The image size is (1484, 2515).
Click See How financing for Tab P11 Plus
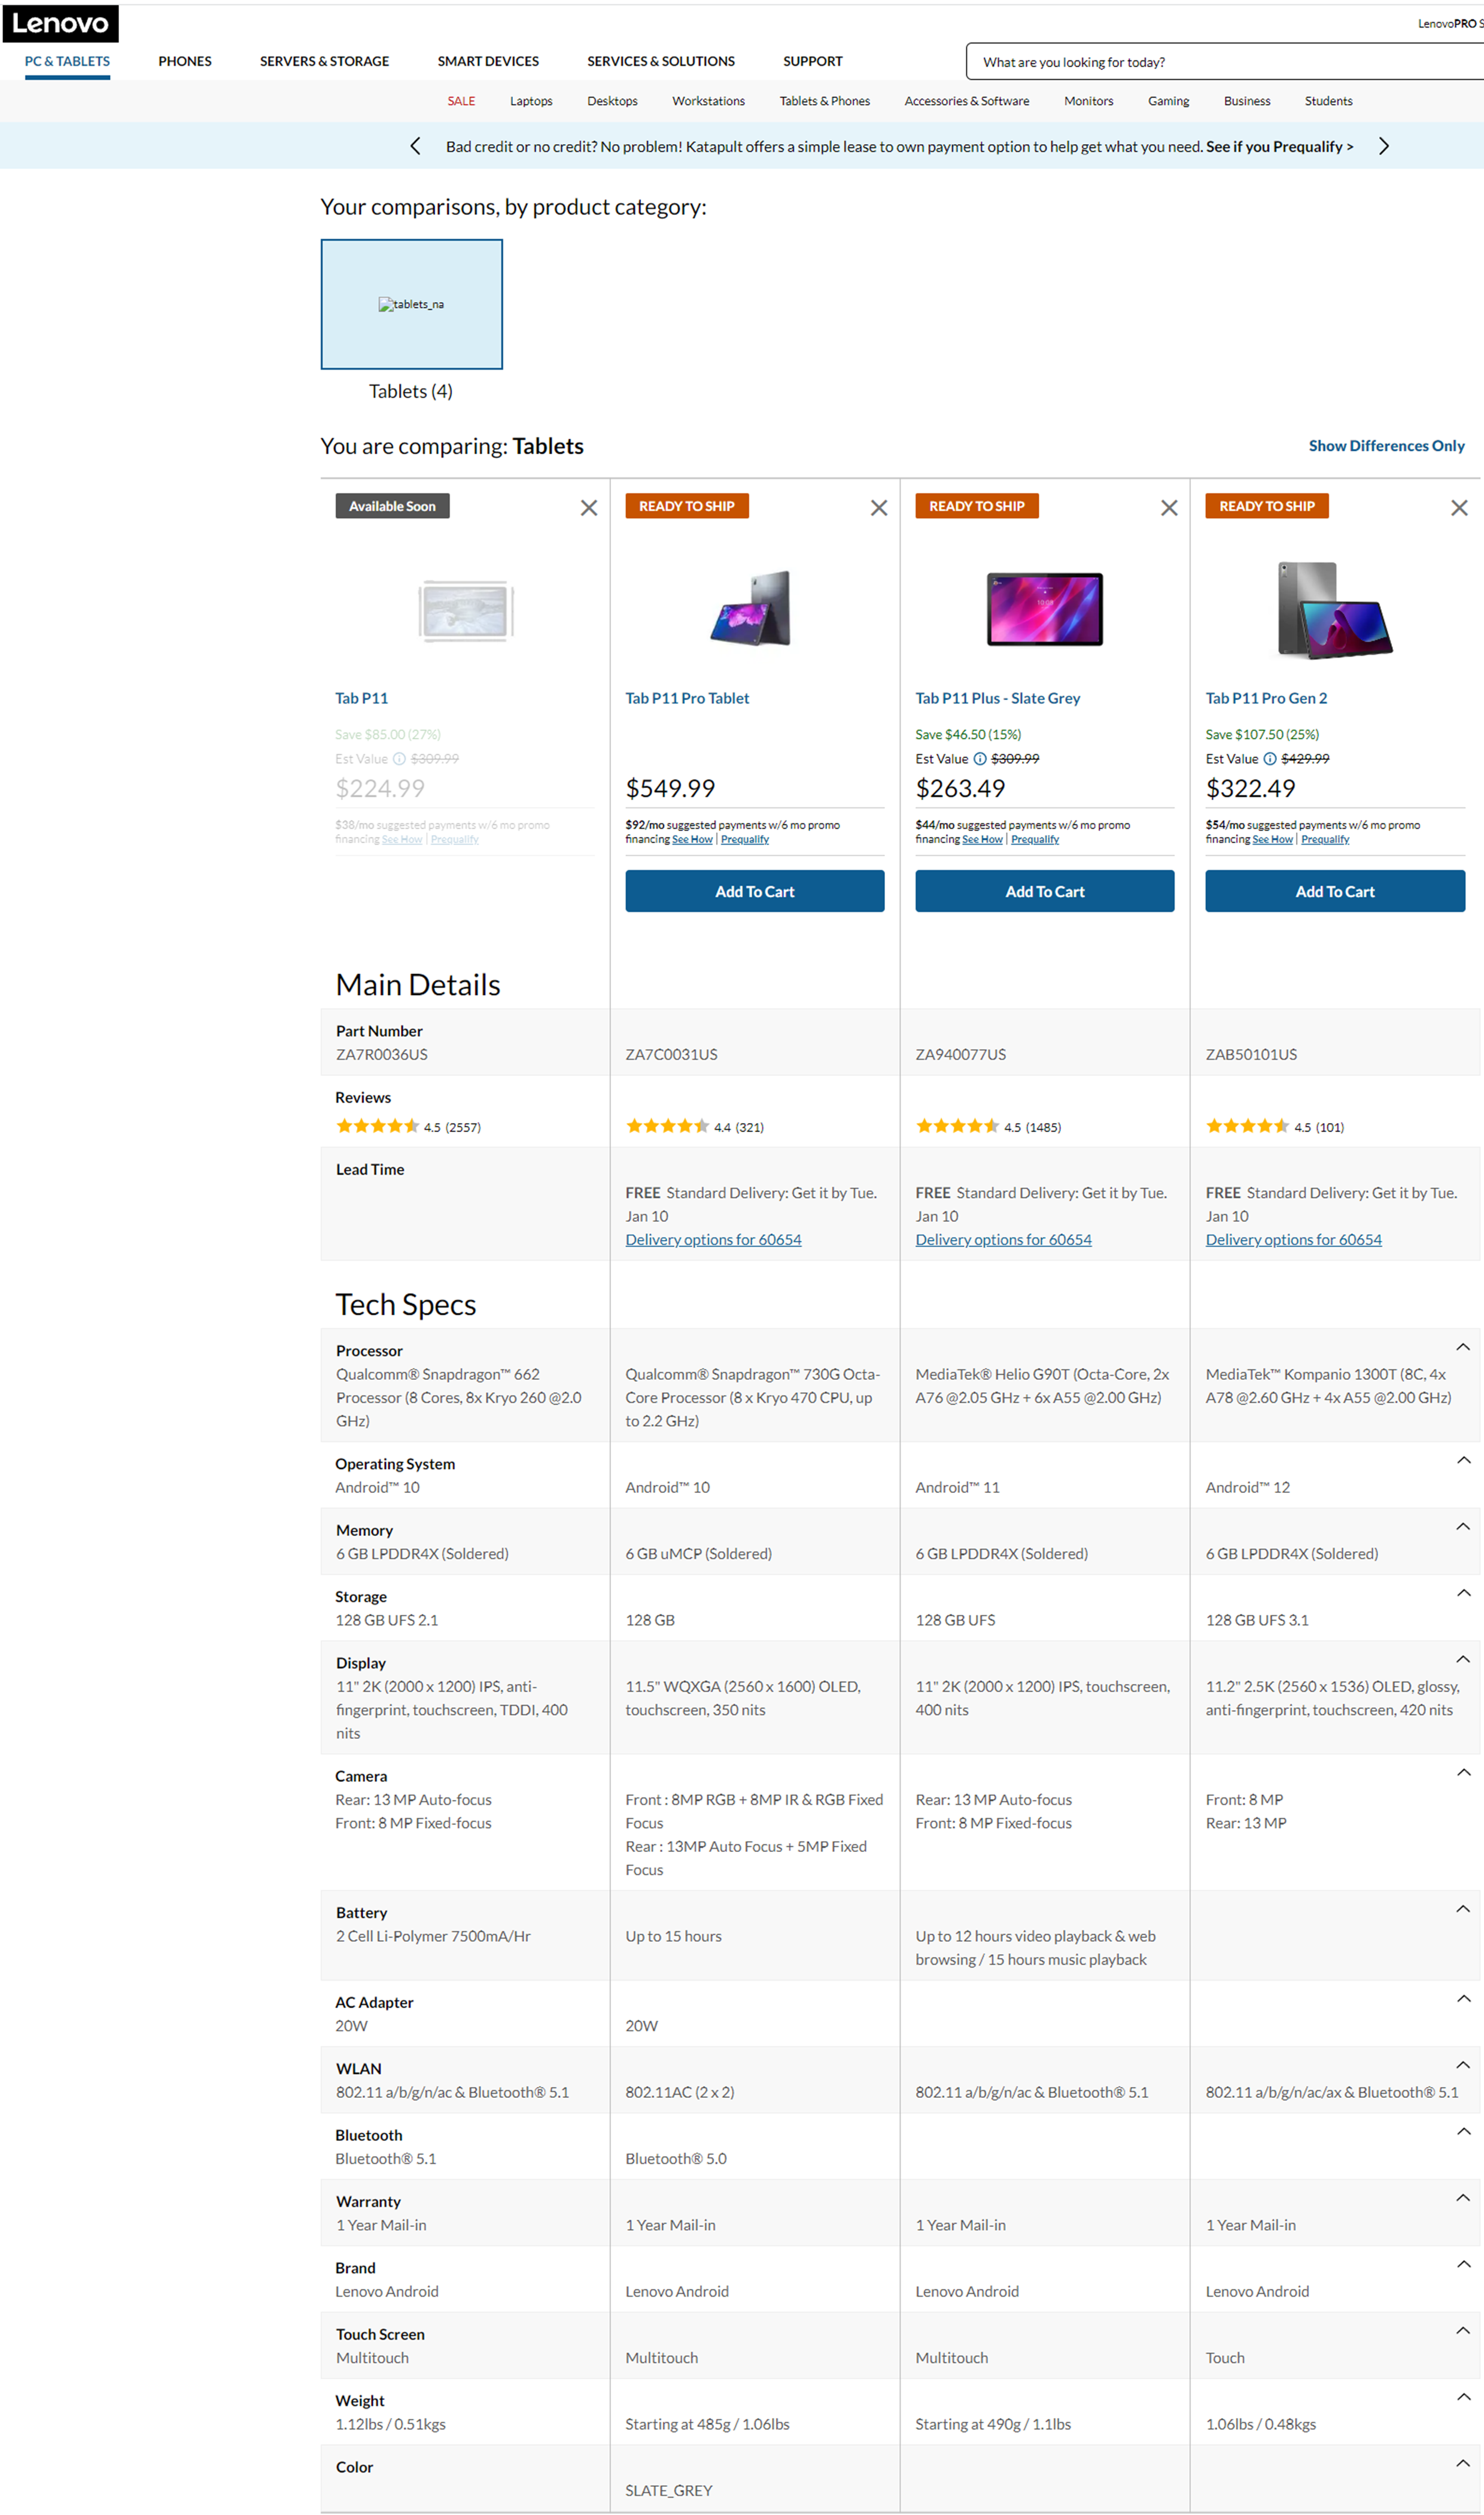click(982, 839)
